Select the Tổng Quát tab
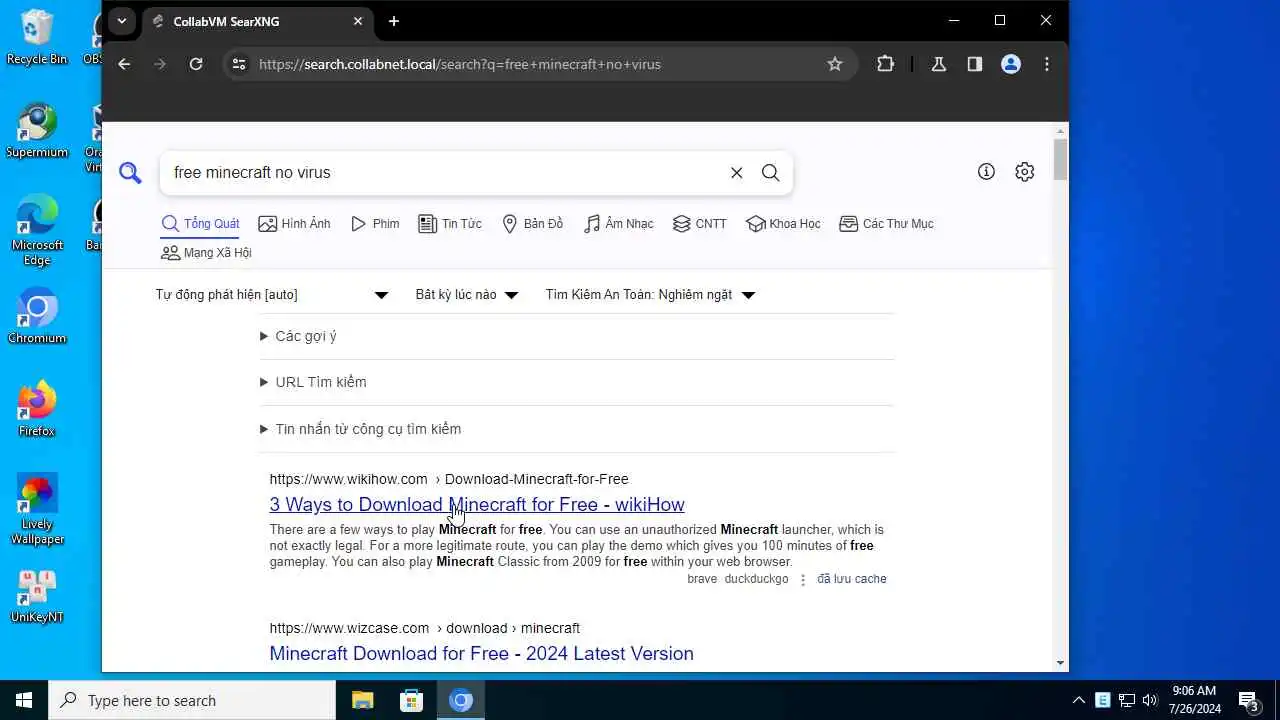This screenshot has height=720, width=1280. tap(200, 224)
